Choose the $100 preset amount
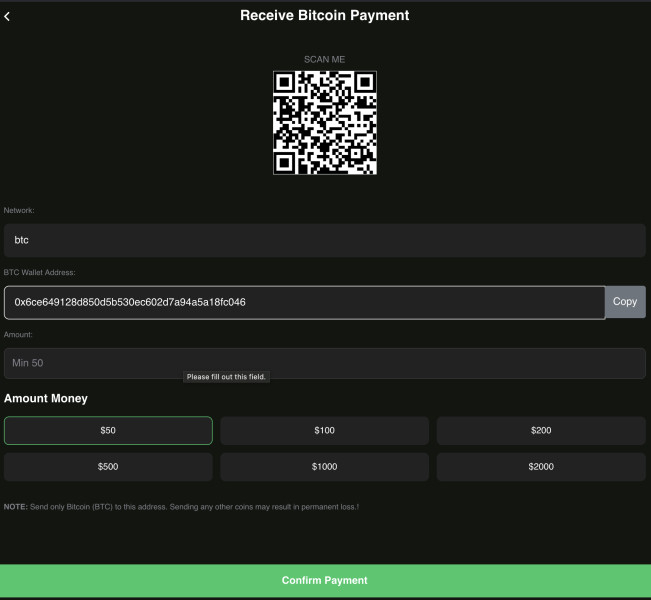The image size is (651, 600). coord(324,431)
